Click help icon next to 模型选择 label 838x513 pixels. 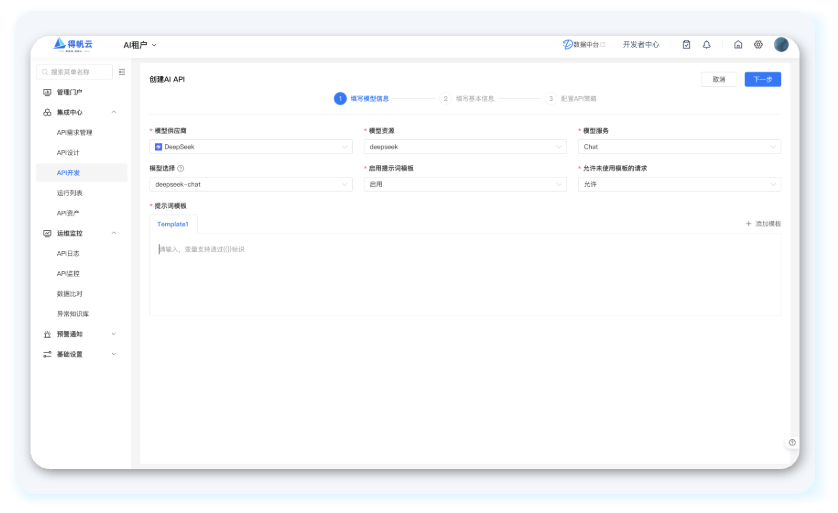click(181, 168)
